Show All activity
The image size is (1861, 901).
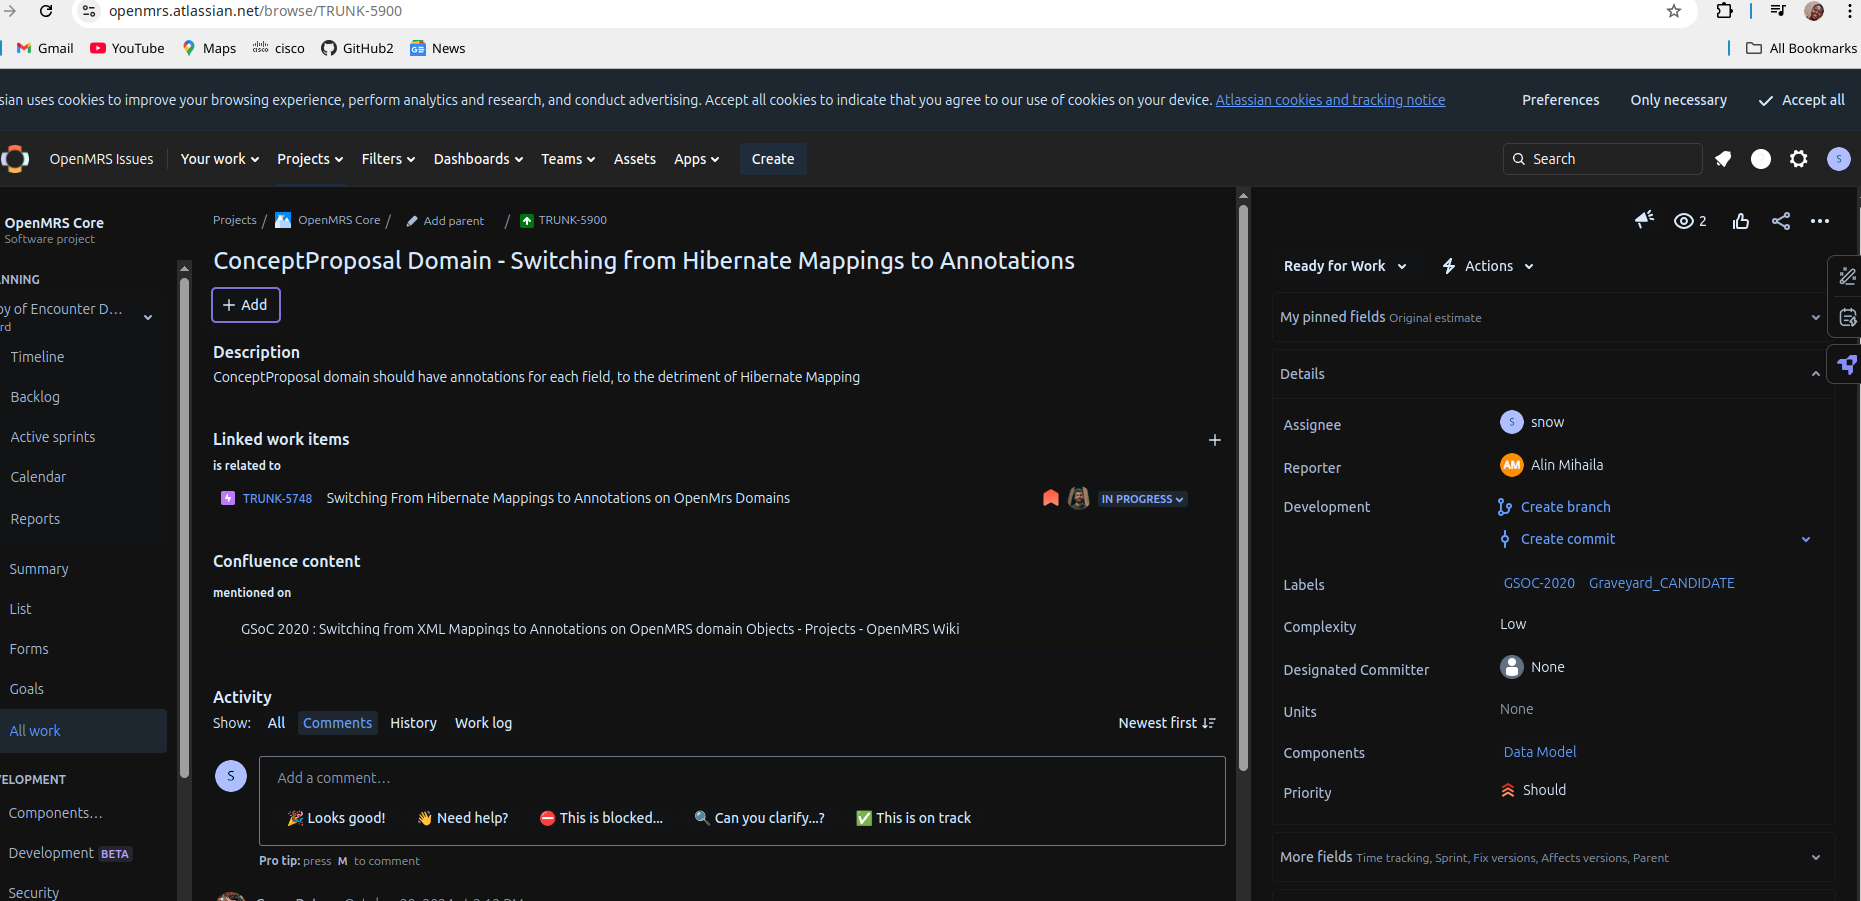point(276,723)
